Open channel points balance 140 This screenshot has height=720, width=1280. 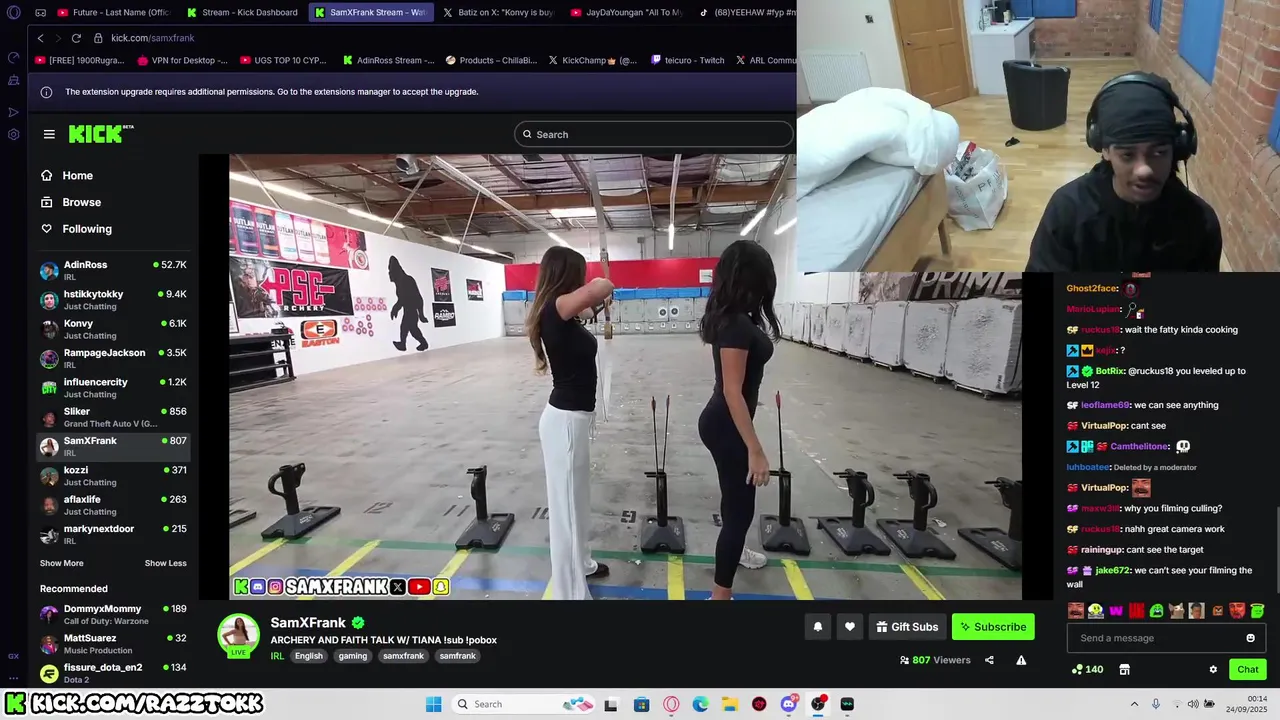coord(1087,669)
